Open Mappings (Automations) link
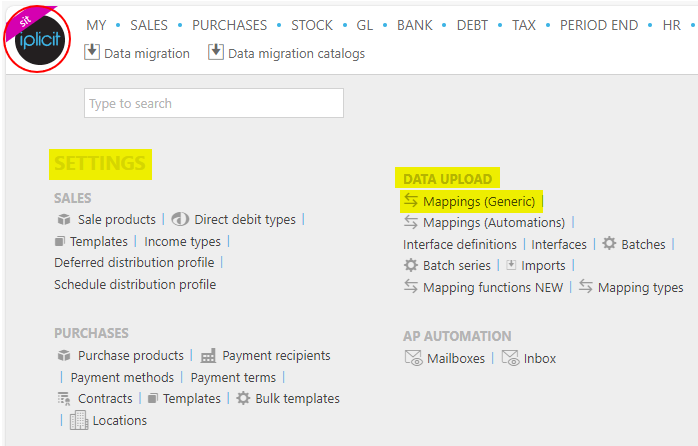The image size is (698, 446). [494, 223]
